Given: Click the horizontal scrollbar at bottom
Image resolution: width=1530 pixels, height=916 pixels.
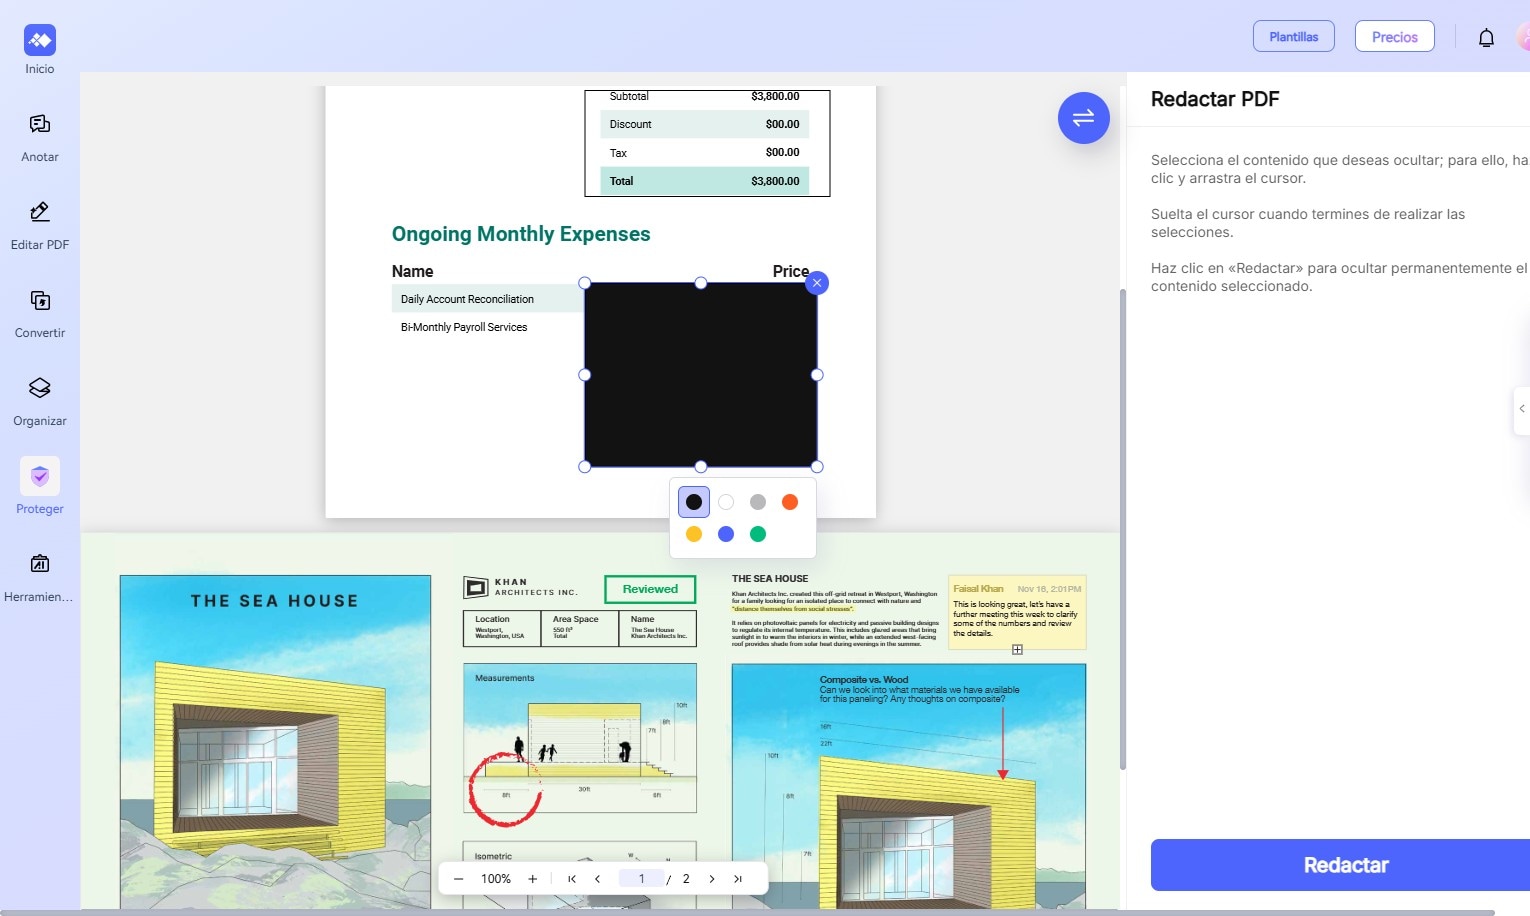Looking at the screenshot, I should point(748,912).
